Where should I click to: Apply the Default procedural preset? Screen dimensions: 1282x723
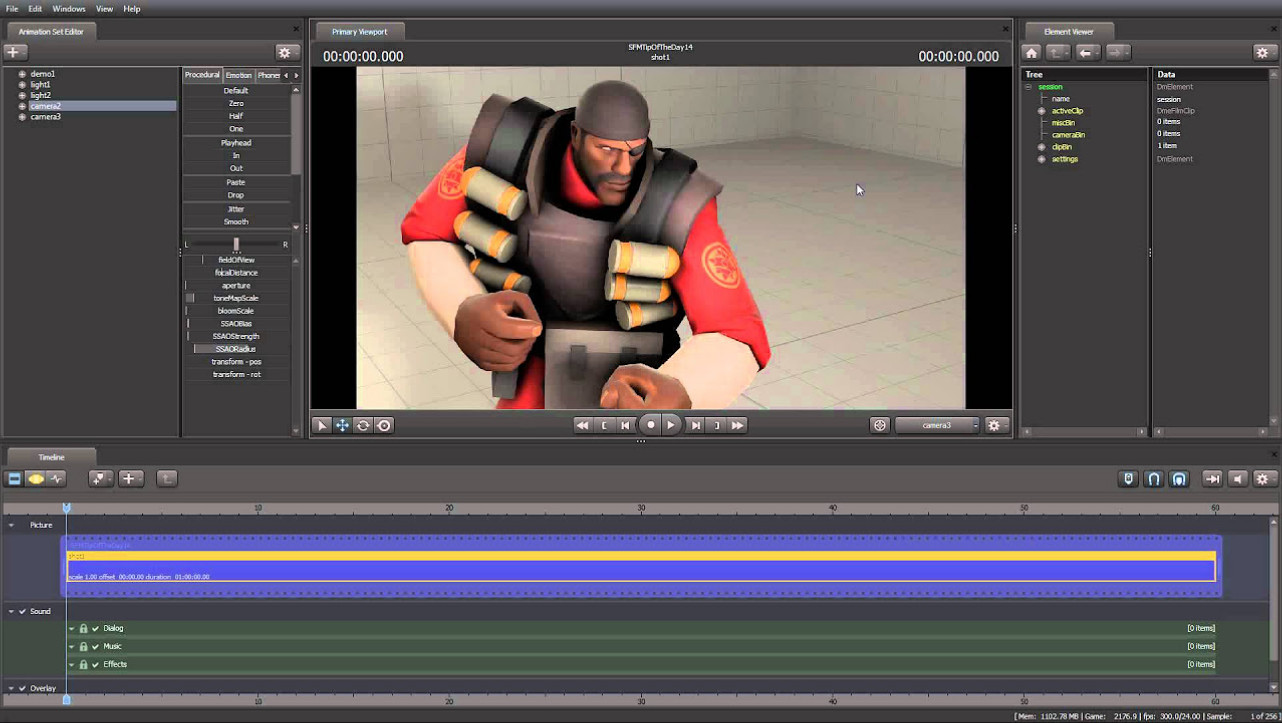coord(236,91)
